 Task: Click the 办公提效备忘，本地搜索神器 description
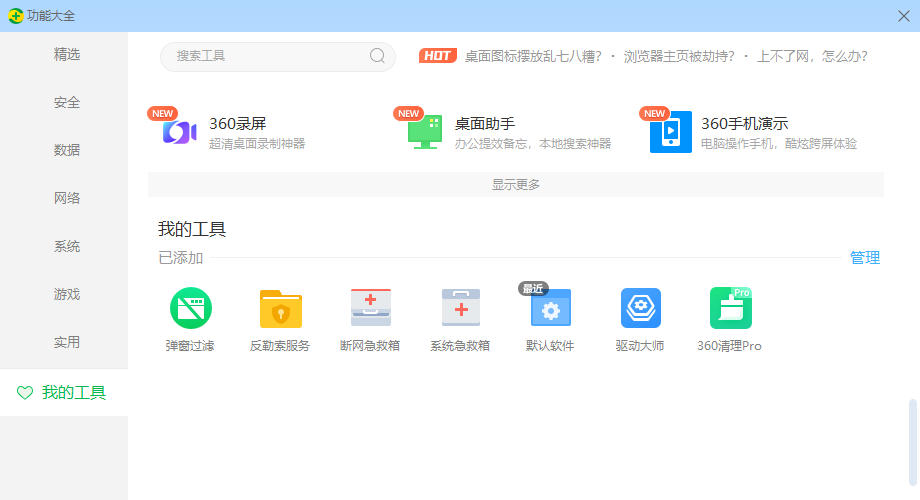click(533, 144)
